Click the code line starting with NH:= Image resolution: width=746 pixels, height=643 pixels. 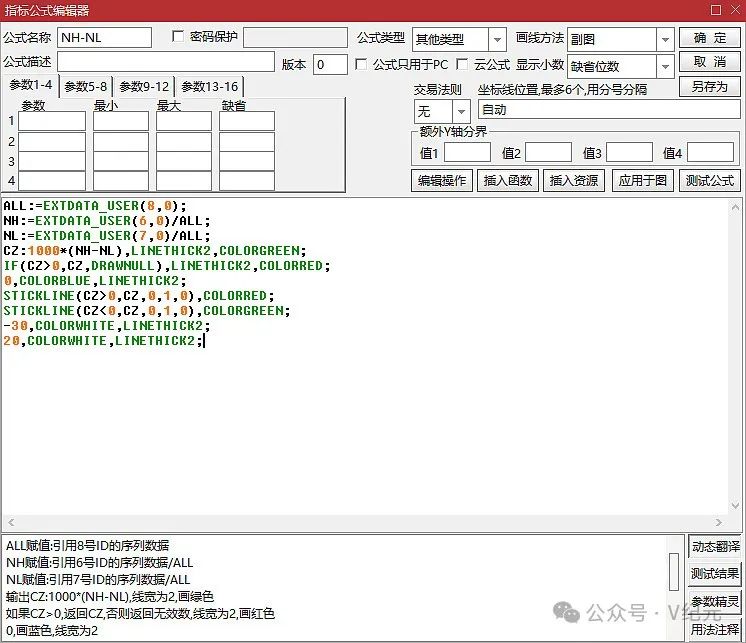pos(107,221)
